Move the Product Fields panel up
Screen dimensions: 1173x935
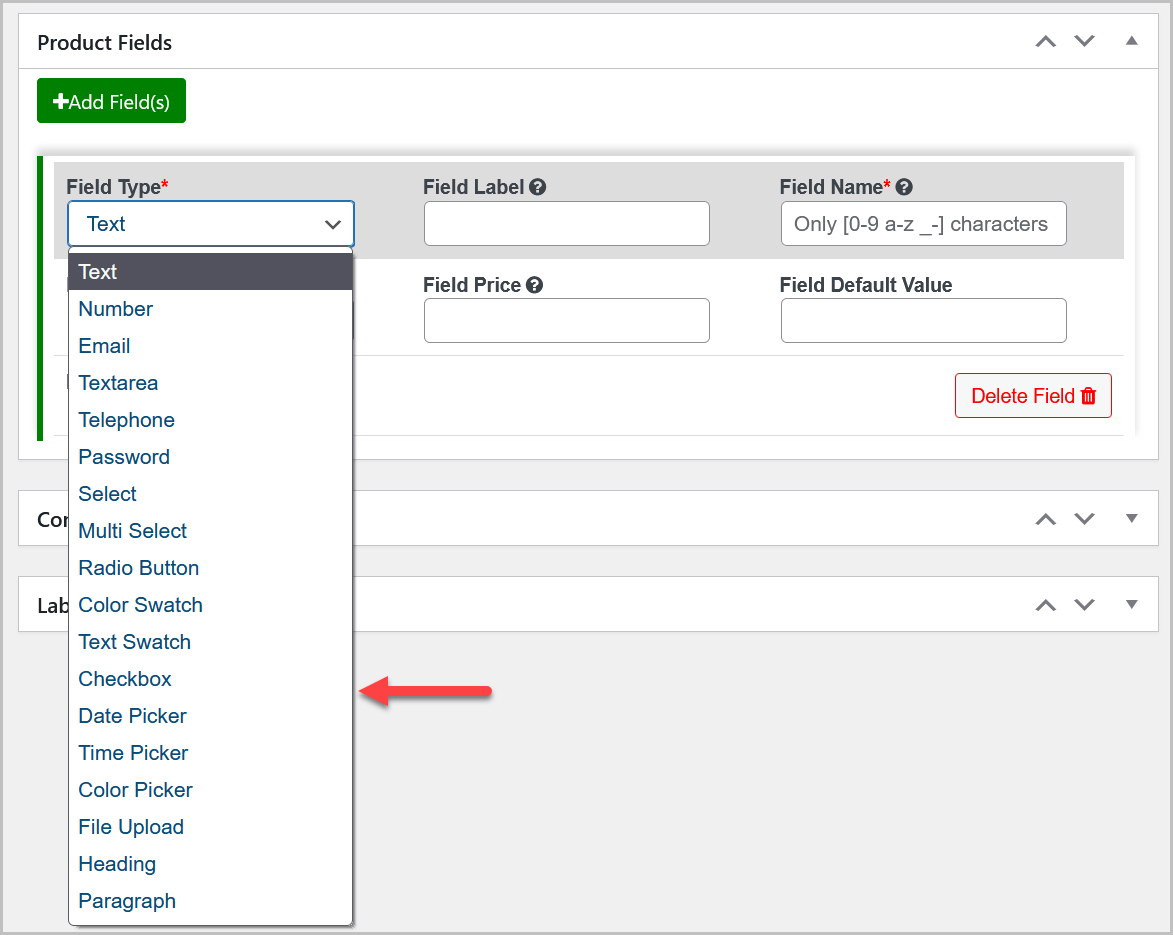[1045, 42]
